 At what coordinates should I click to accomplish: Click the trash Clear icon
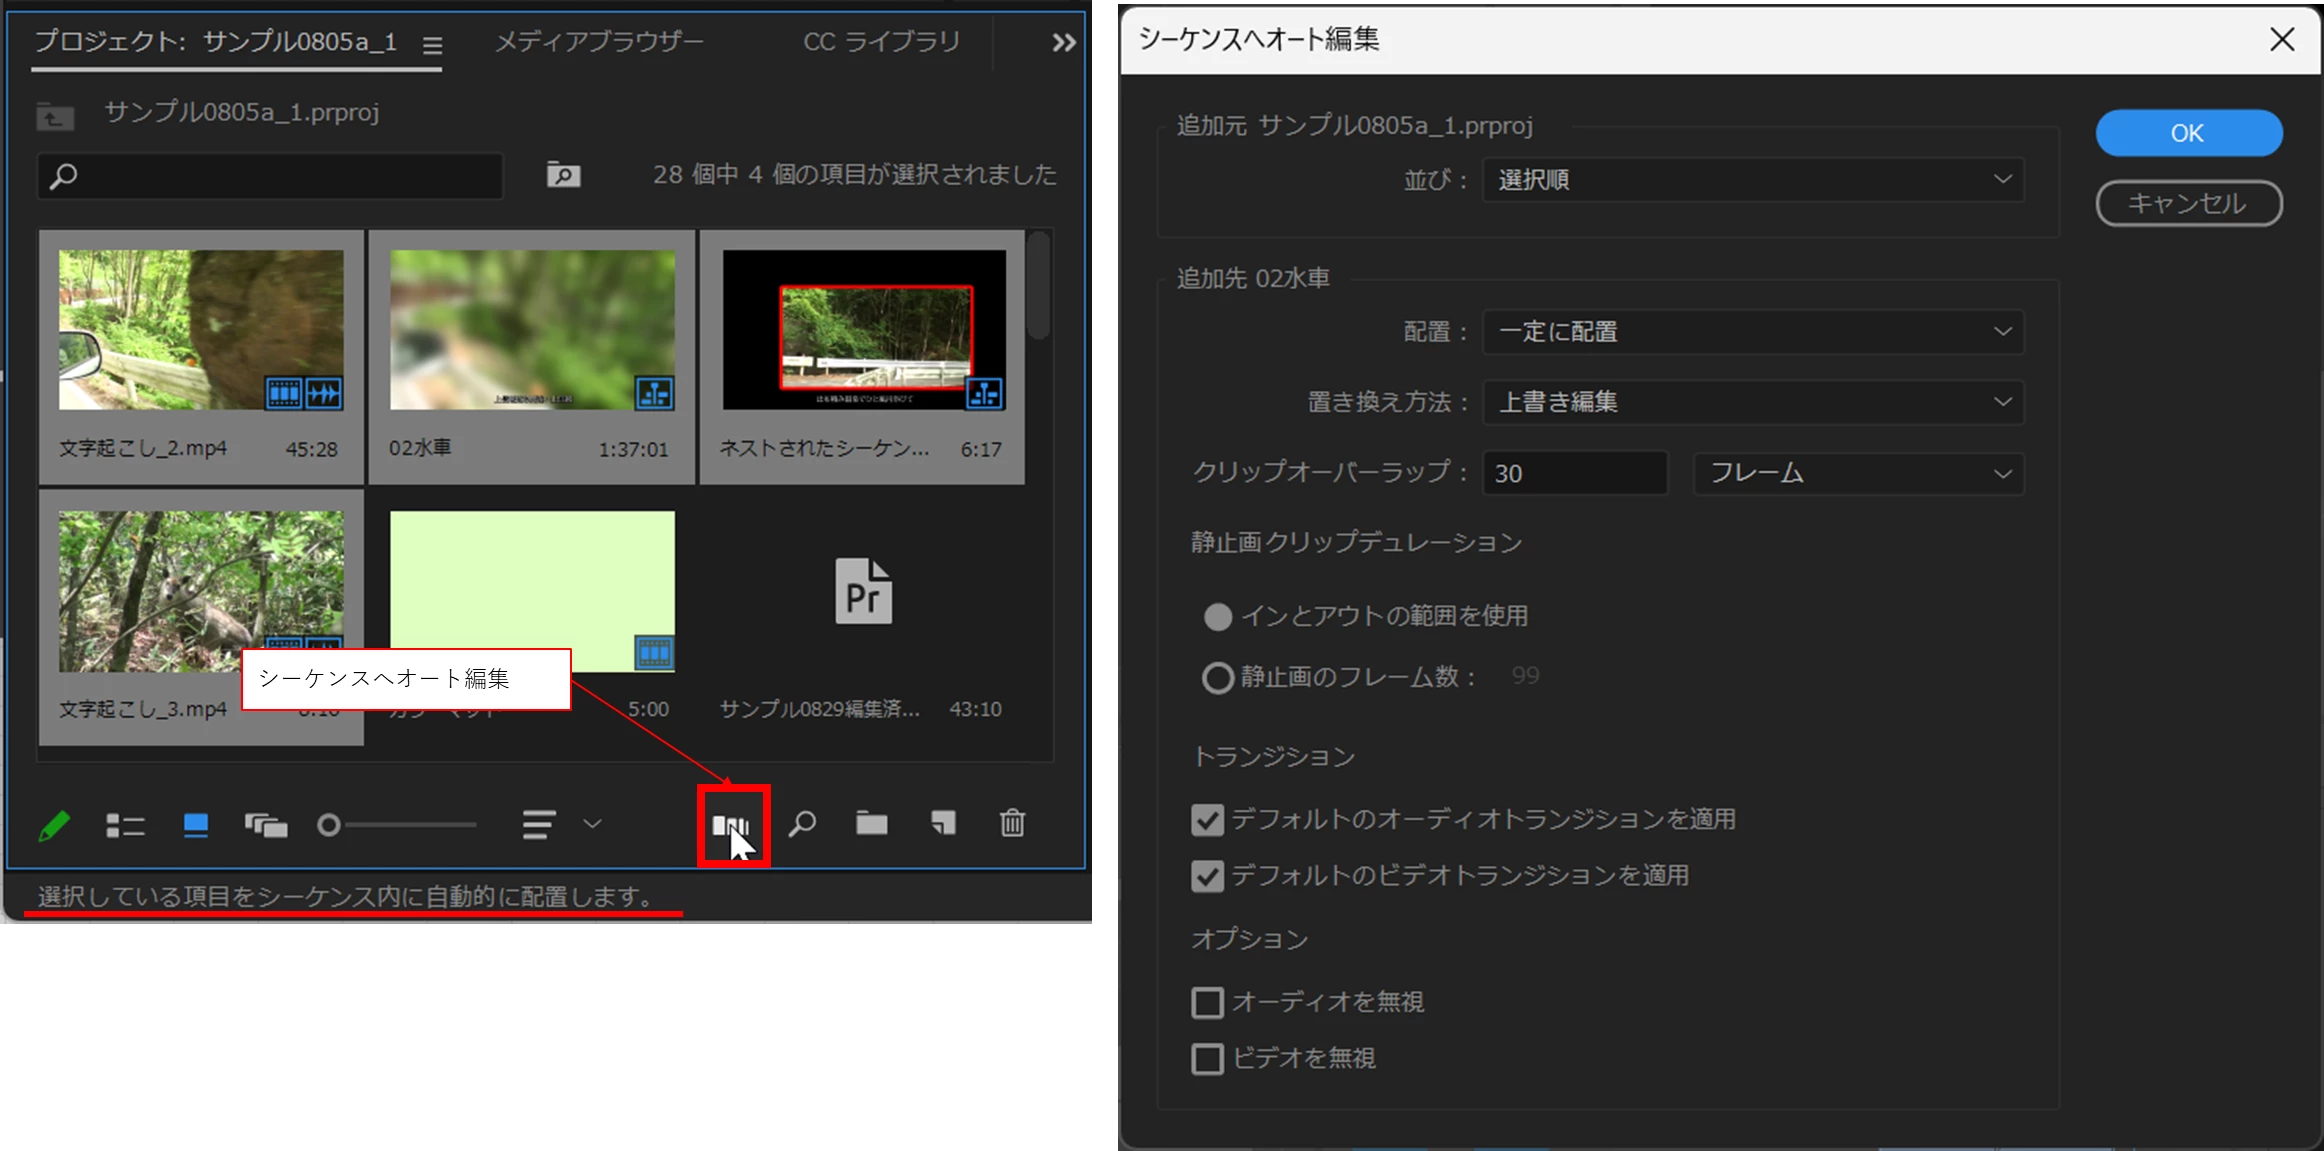(1012, 824)
